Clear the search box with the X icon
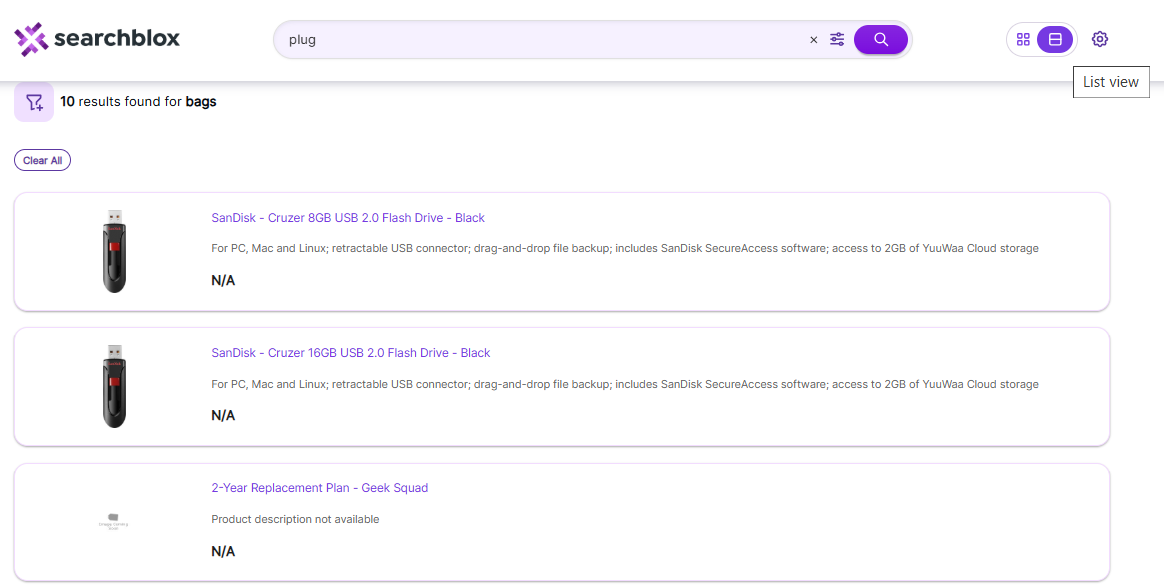The height and width of the screenshot is (585, 1164). coord(814,40)
